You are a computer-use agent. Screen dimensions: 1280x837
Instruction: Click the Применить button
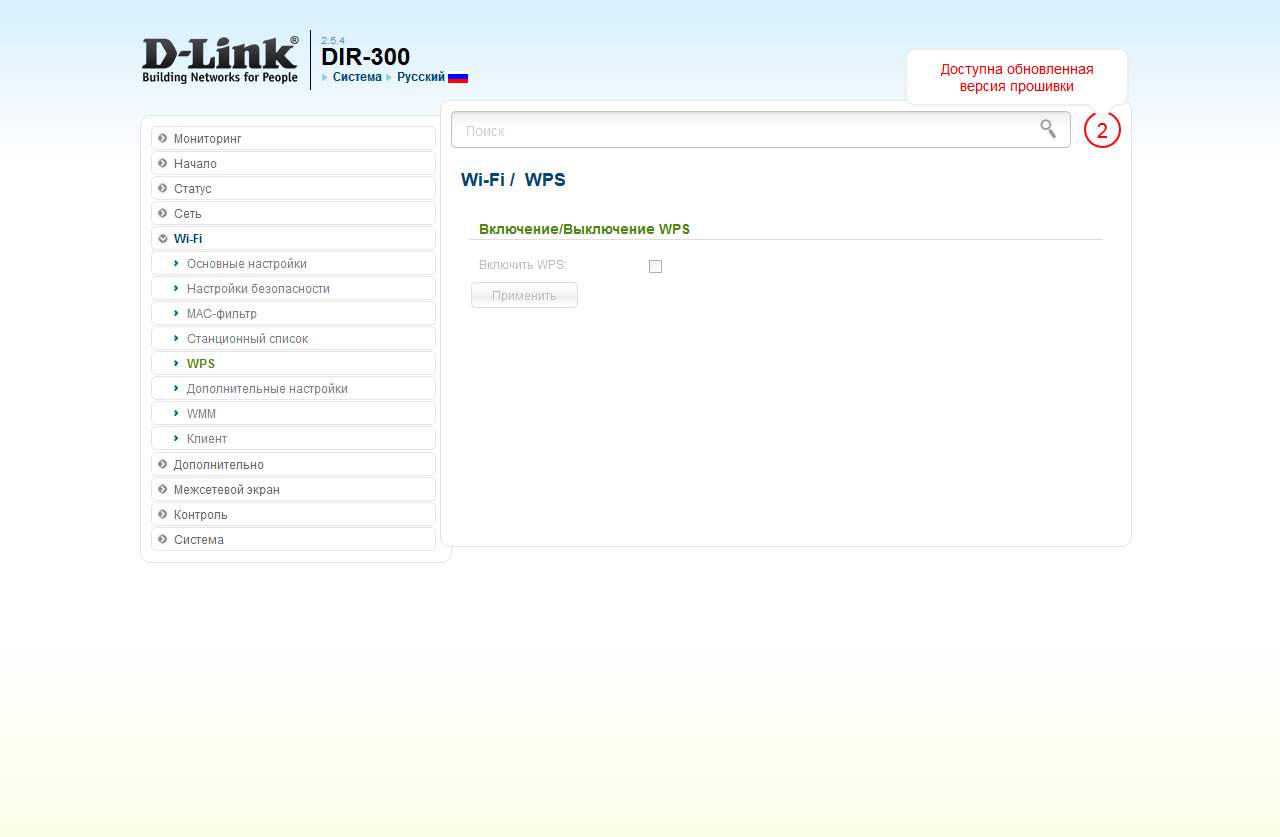524,295
